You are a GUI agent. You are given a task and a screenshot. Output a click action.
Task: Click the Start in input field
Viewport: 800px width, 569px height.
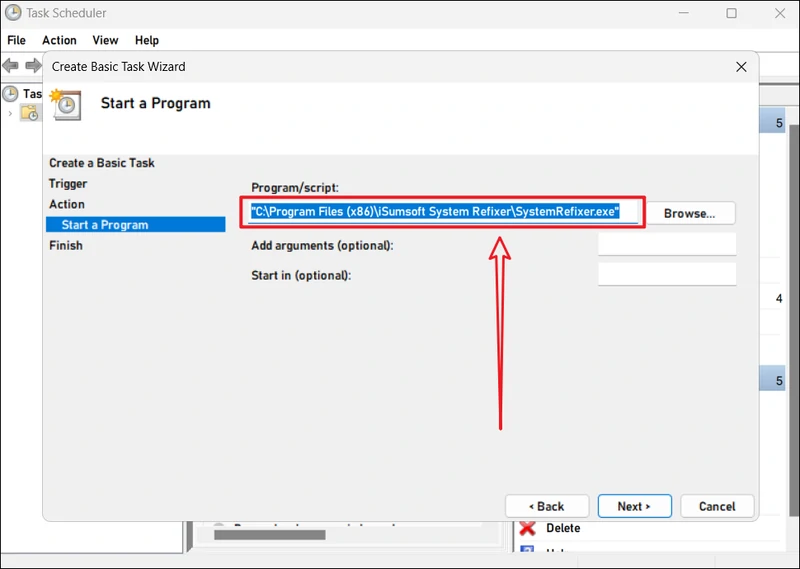[x=667, y=274]
